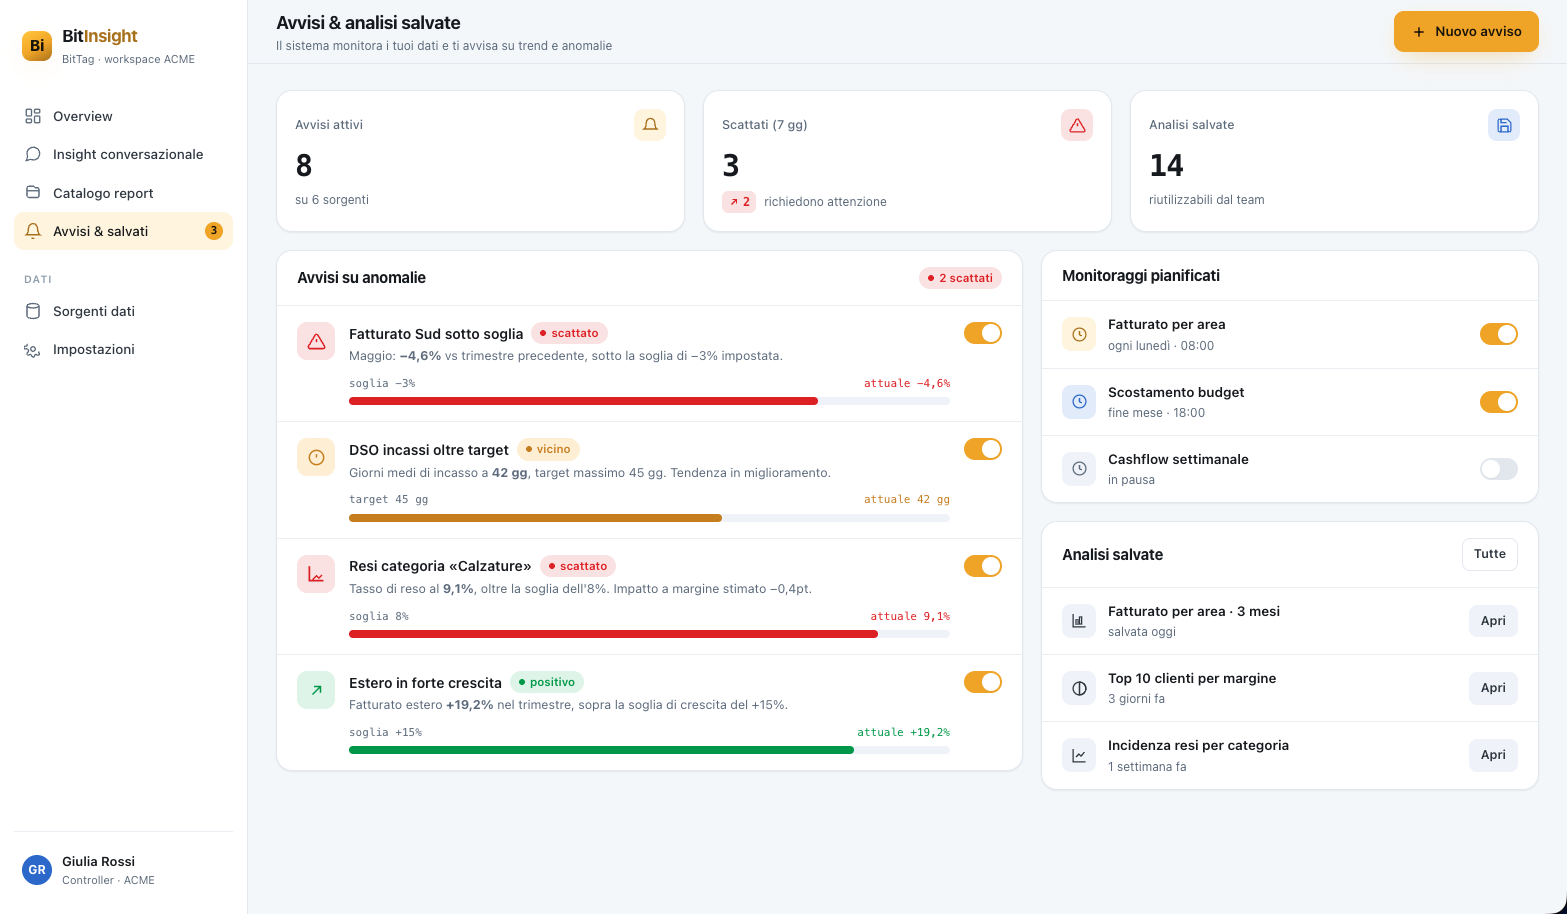The width and height of the screenshot is (1567, 914).
Task: Click the red progress bar for Resi Calzature
Action: [x=649, y=634]
